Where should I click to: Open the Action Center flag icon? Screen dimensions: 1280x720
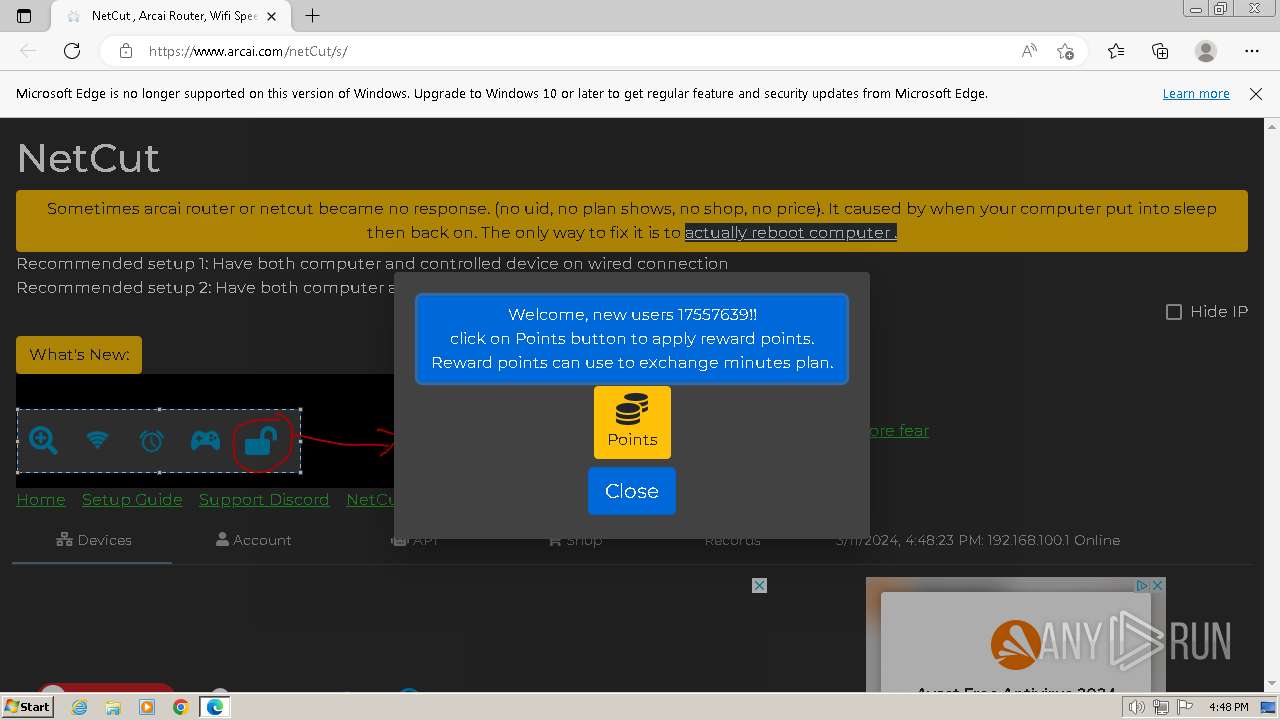(1185, 707)
